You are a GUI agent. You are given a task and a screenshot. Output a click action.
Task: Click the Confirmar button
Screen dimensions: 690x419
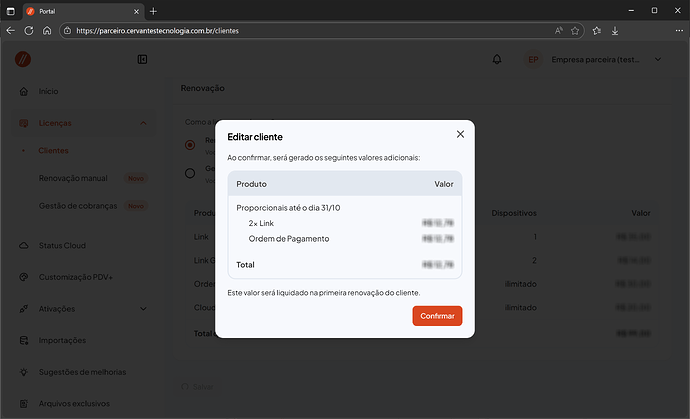point(437,316)
